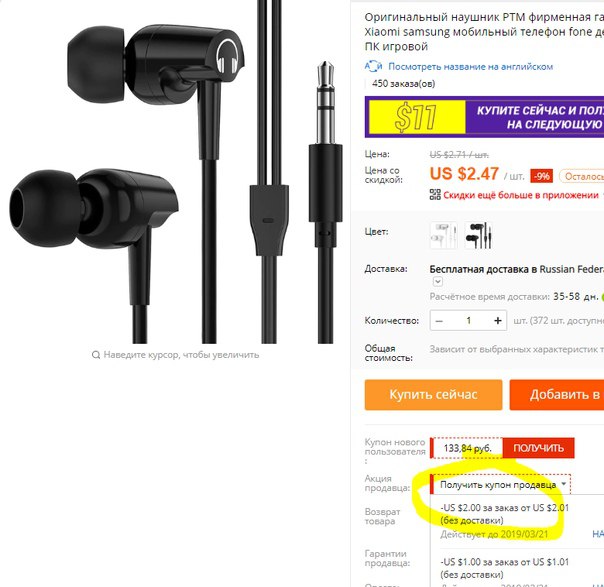The image size is (604, 587).
Task: Increase quantity with the plus button
Action: coord(498,320)
